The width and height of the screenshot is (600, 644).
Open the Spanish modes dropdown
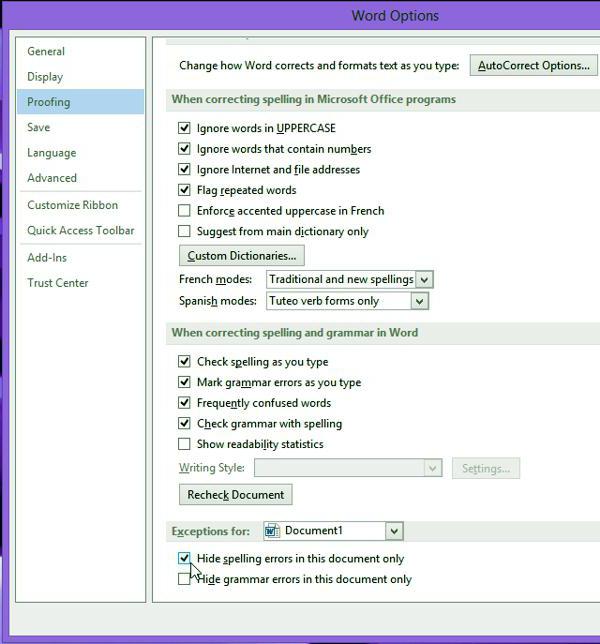point(419,301)
